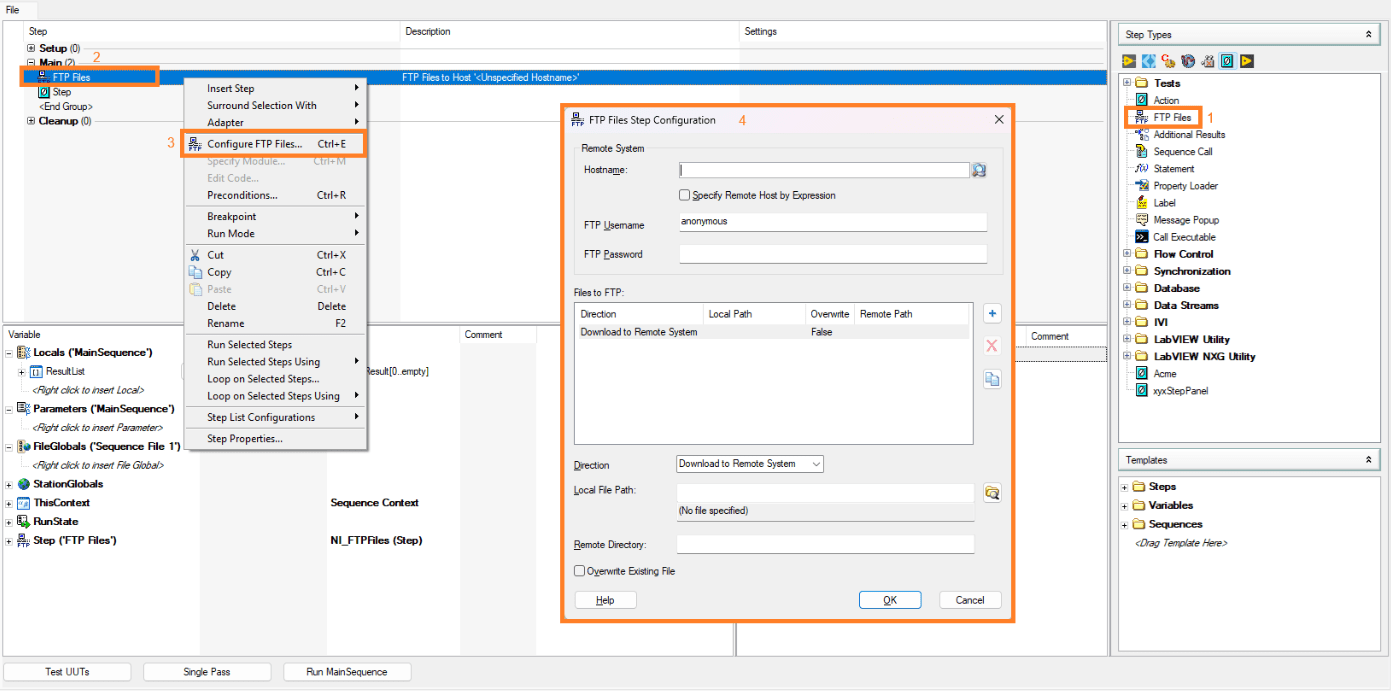Expand the Tests folder

click(x=1128, y=83)
